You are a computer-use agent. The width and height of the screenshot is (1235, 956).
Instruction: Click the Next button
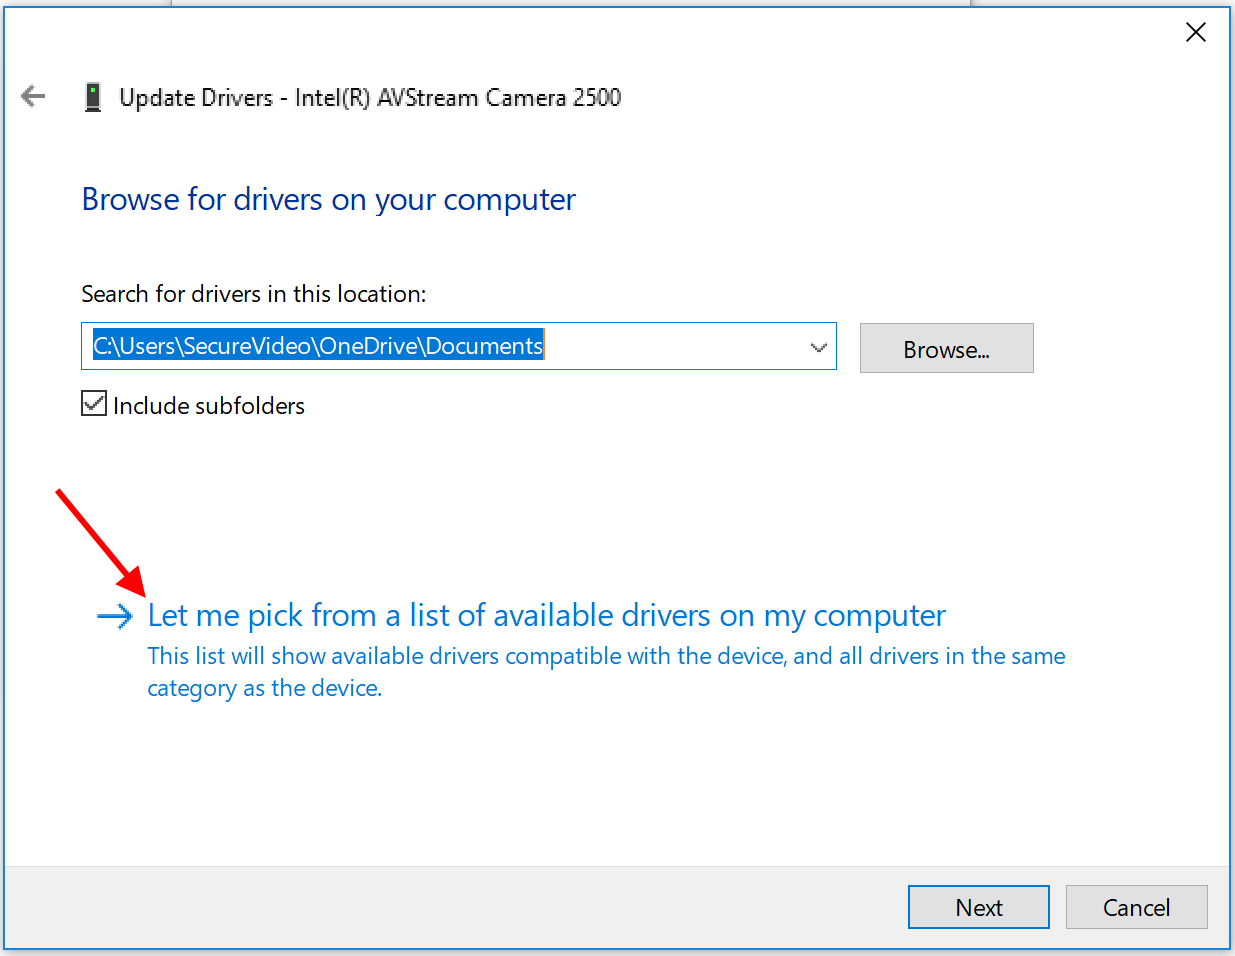click(978, 907)
